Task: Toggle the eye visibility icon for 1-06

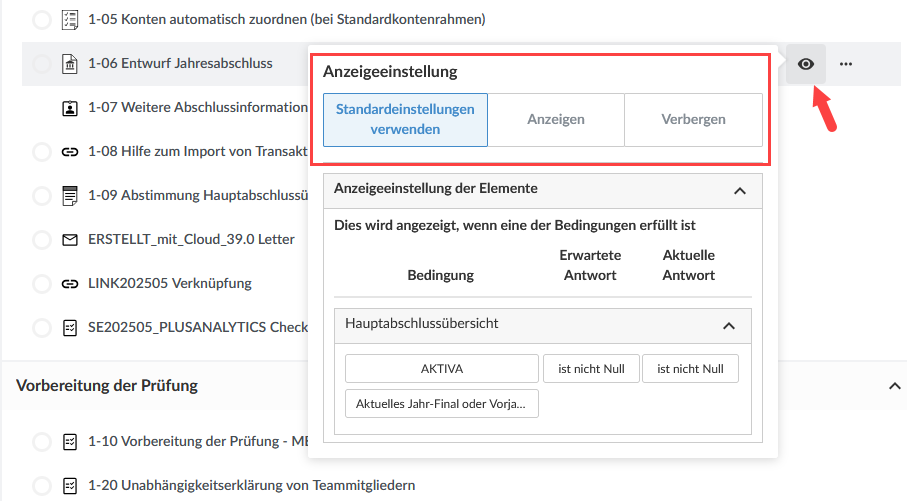Action: click(806, 64)
